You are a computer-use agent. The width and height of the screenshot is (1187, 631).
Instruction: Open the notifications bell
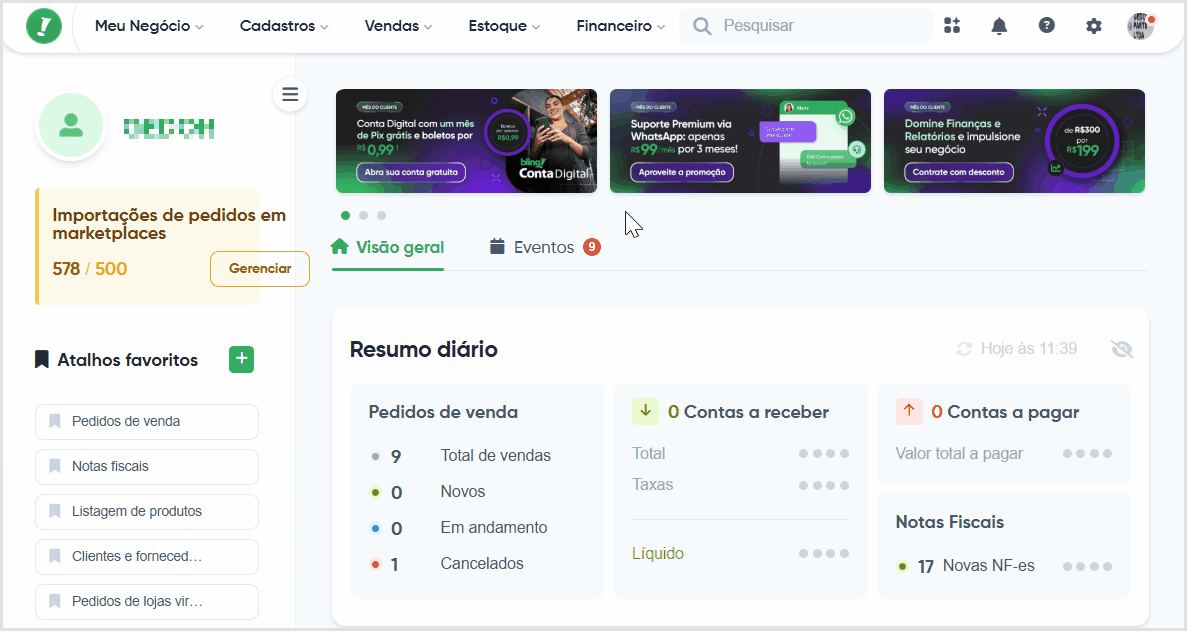click(999, 26)
